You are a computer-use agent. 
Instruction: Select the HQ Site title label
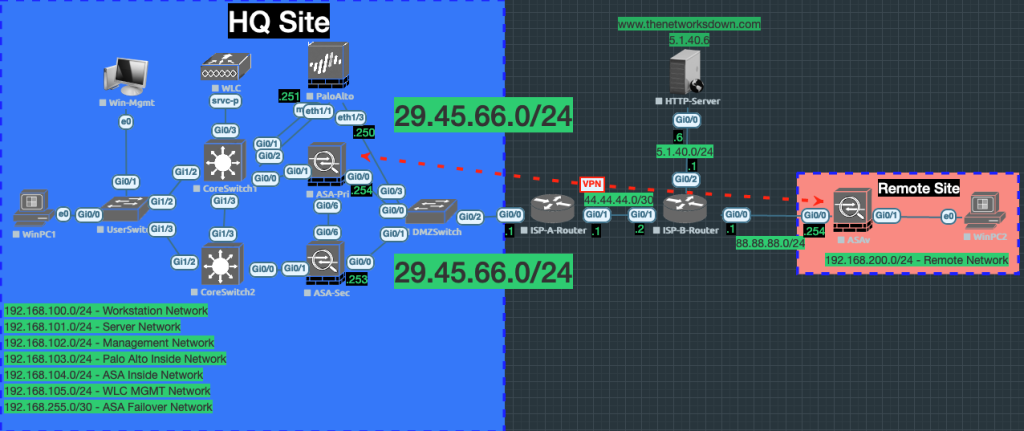click(279, 20)
